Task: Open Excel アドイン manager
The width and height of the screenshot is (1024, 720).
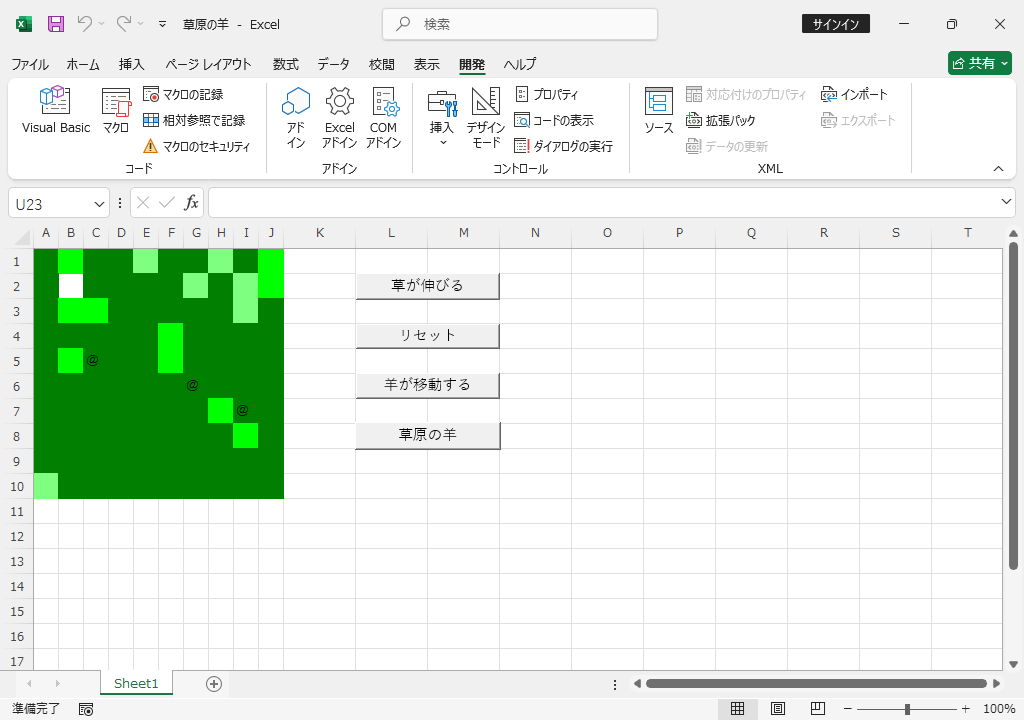Action: (x=340, y=118)
